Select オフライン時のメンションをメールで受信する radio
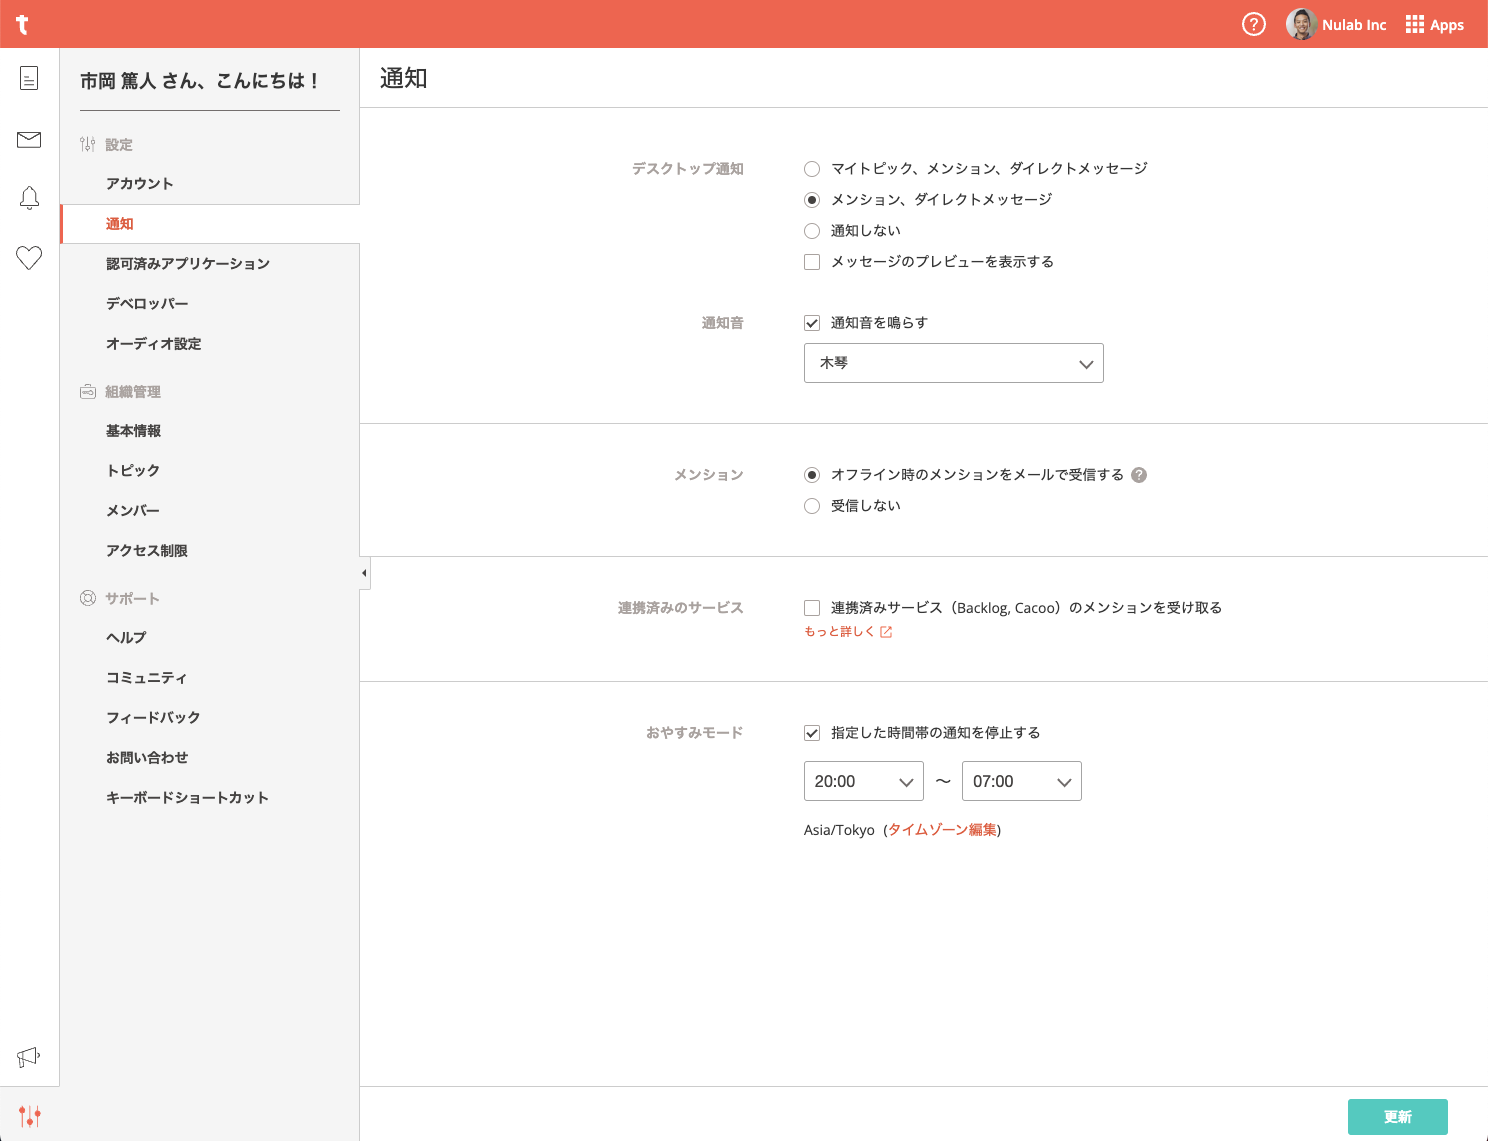This screenshot has width=1488, height=1141. 812,475
